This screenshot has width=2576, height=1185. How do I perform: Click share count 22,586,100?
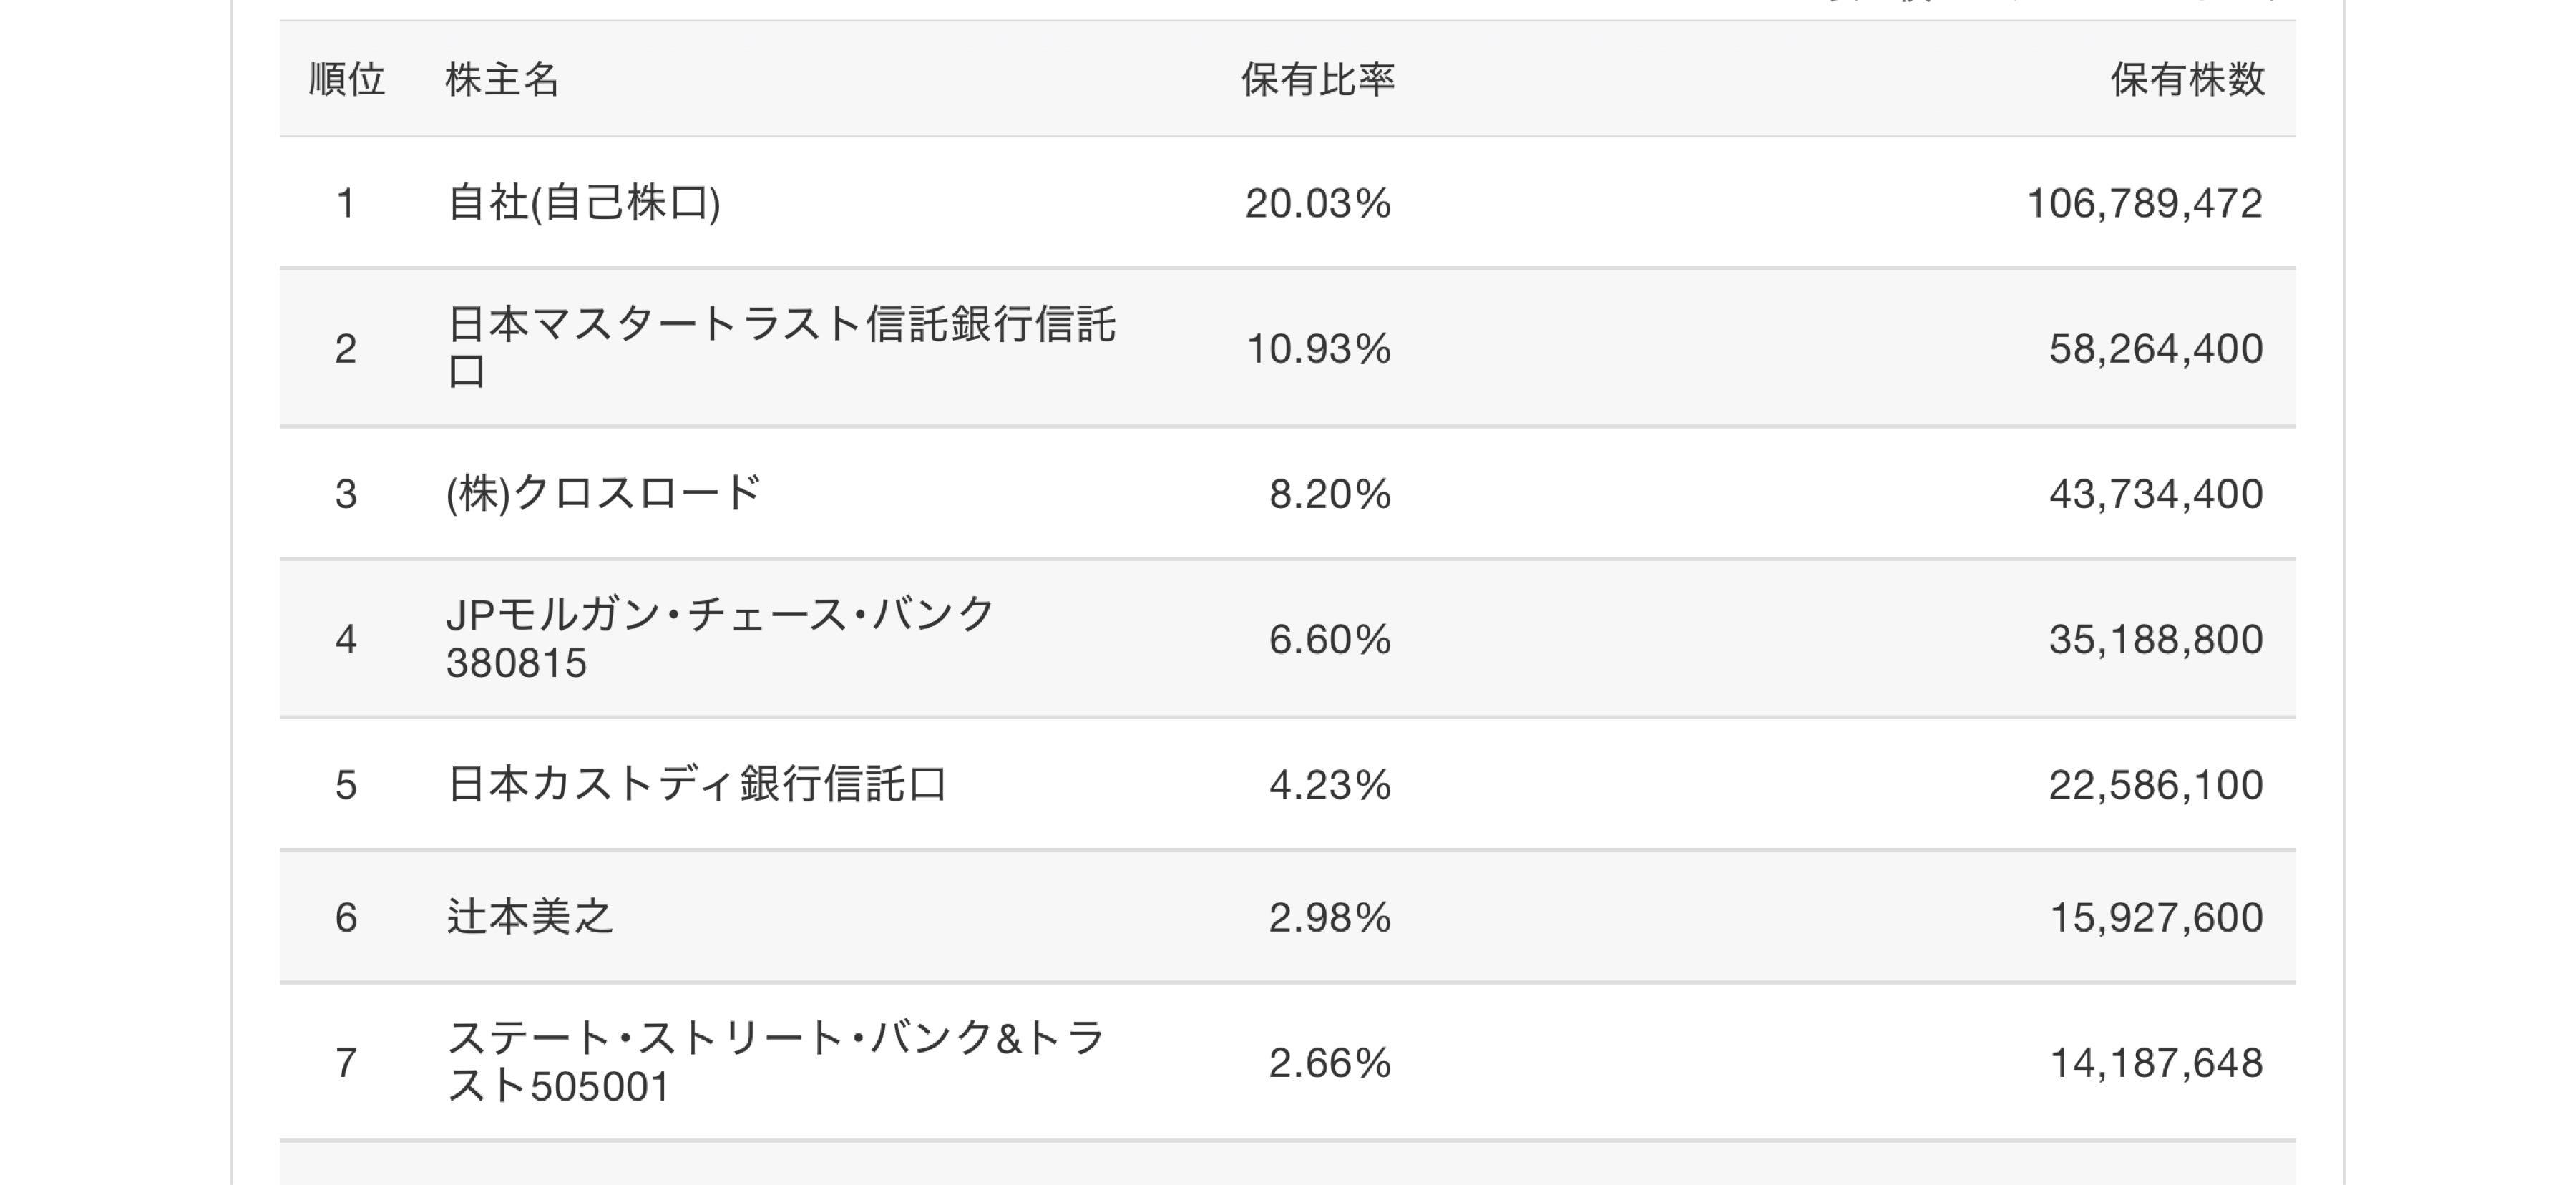2155,784
